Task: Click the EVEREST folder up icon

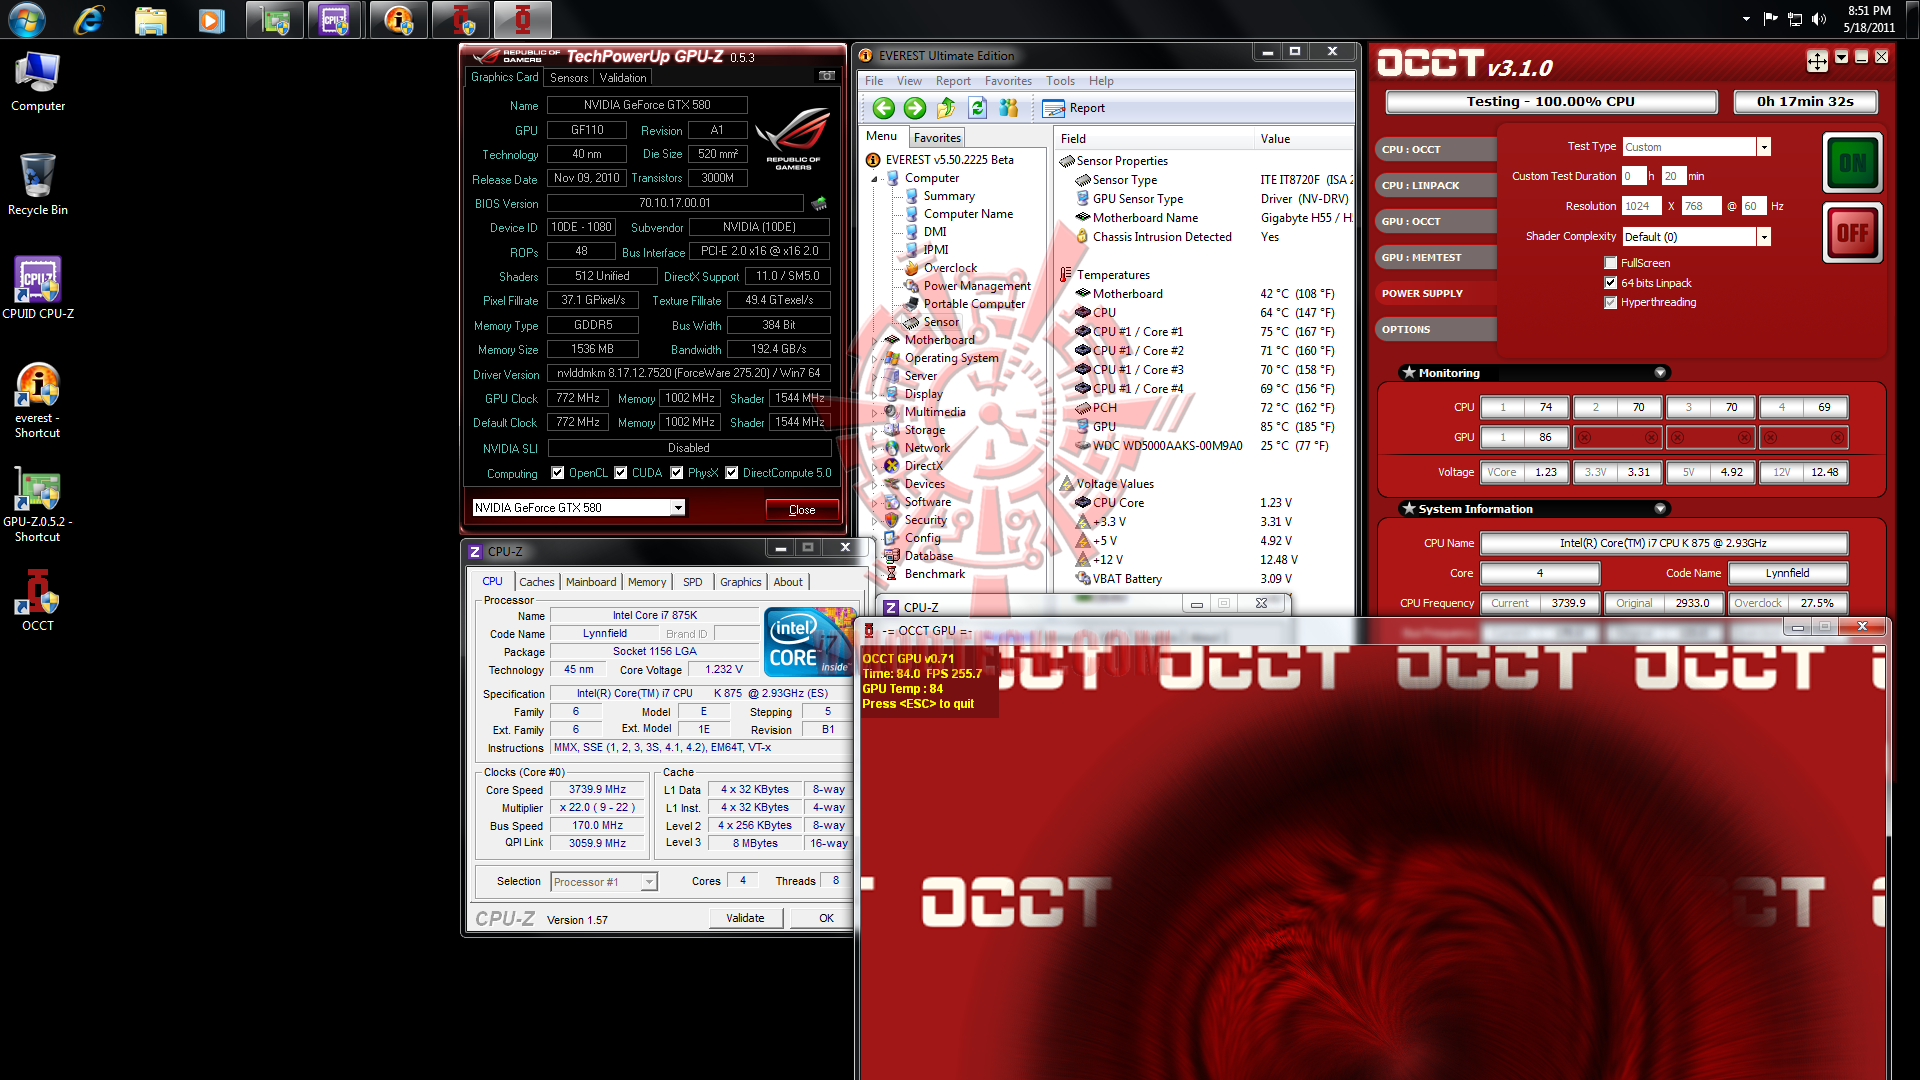Action: [946, 108]
